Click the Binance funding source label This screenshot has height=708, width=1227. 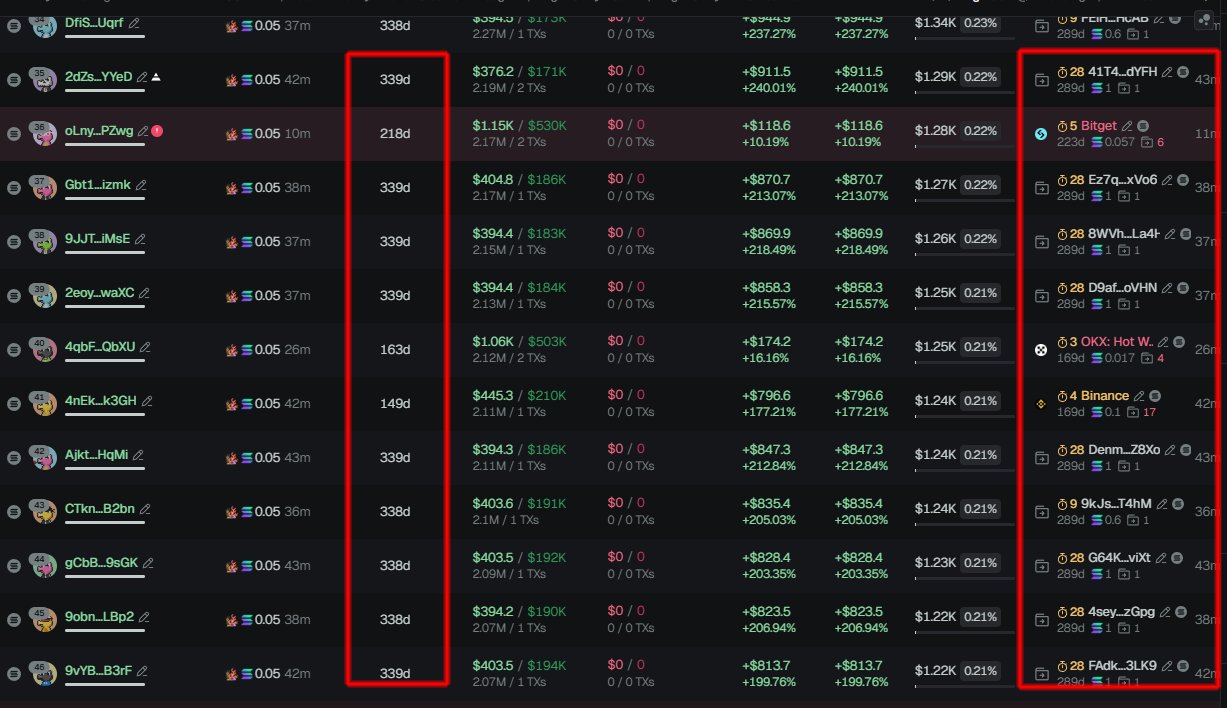(x=1104, y=396)
